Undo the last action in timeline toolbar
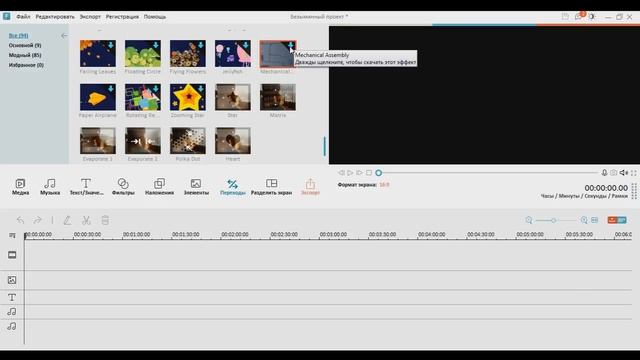The image size is (640, 360). click(20, 220)
